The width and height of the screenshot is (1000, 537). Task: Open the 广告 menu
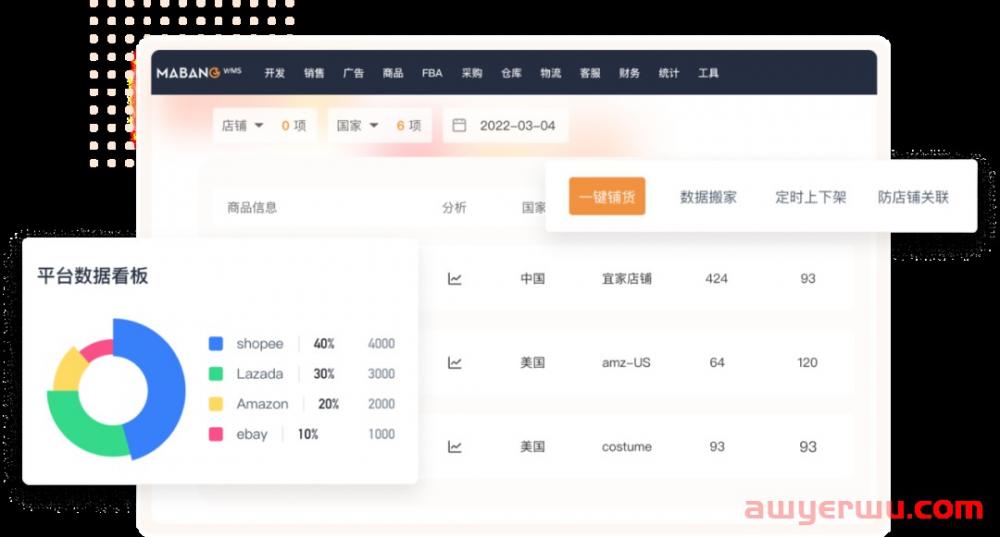coord(353,73)
